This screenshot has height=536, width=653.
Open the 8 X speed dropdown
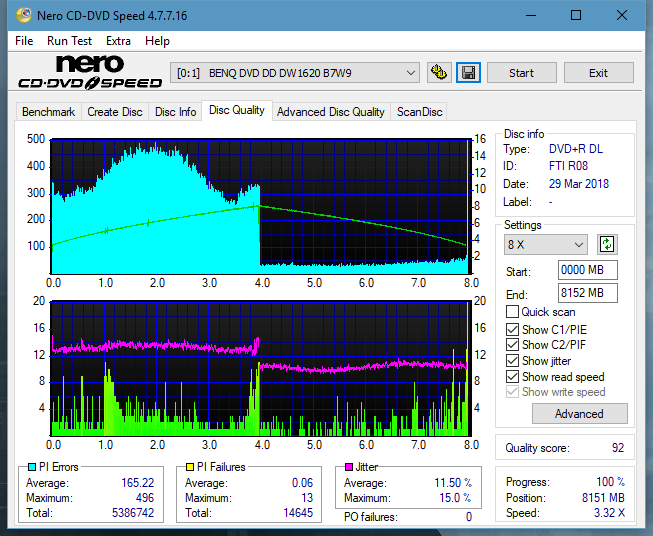tap(546, 244)
